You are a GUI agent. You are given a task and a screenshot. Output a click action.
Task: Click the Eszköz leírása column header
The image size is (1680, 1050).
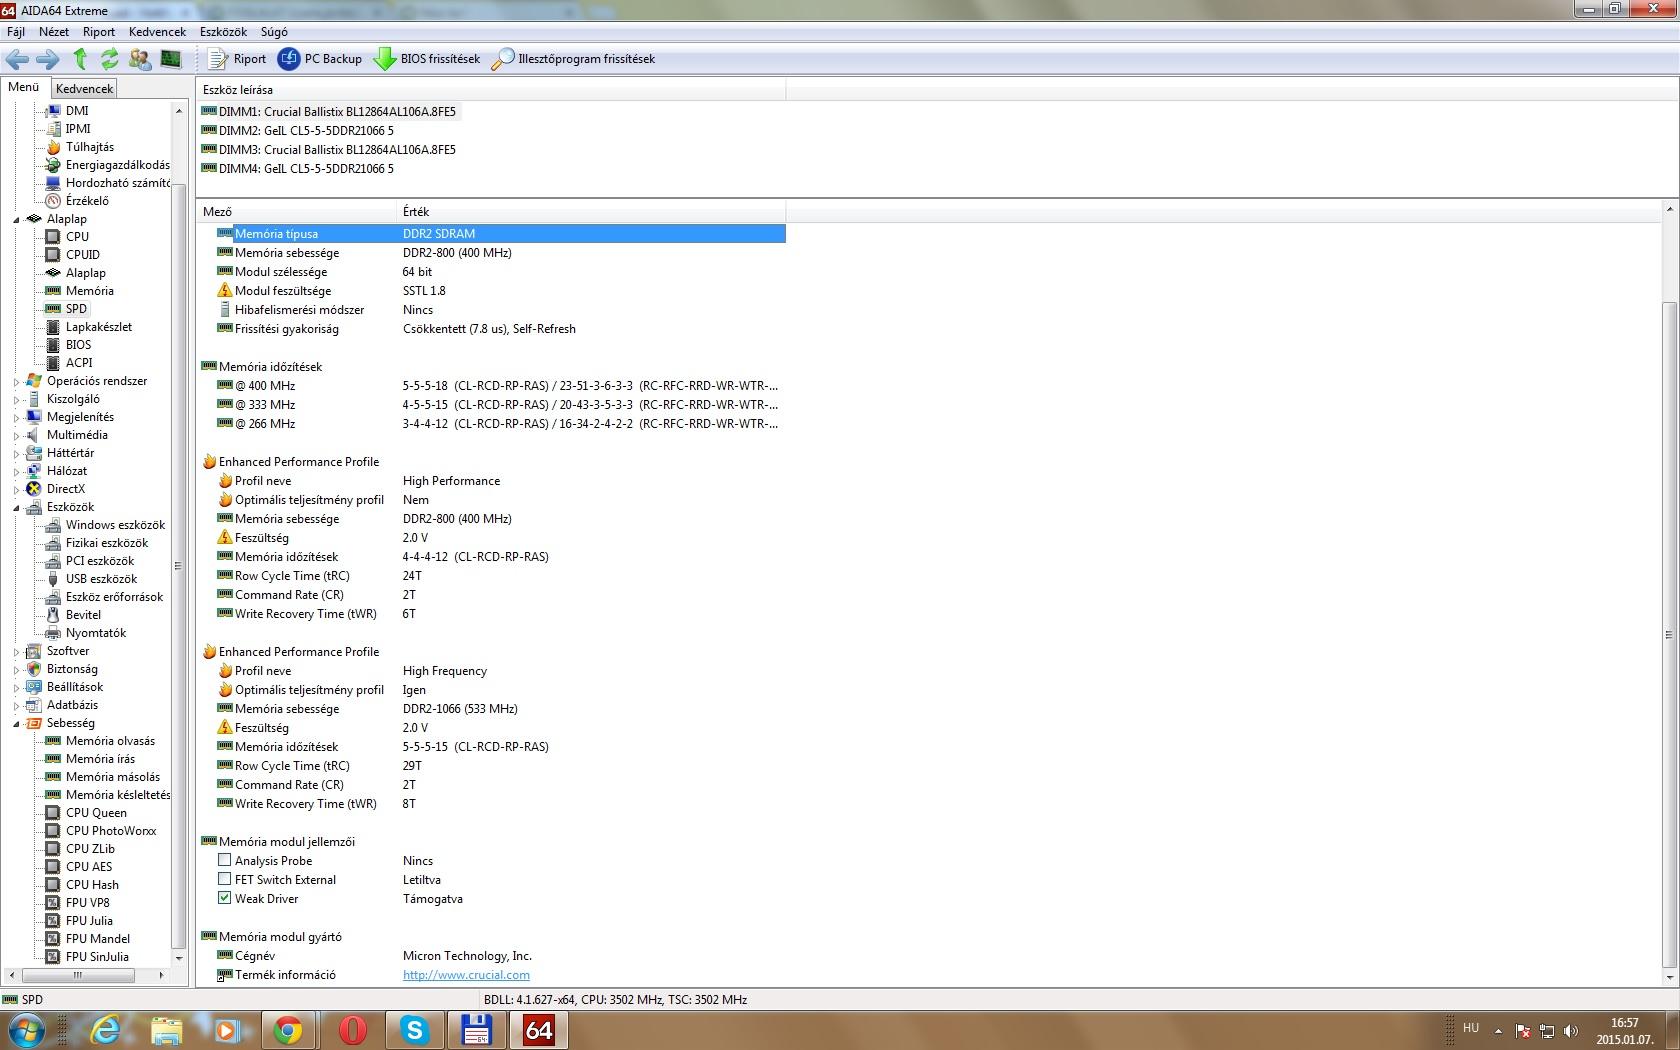point(491,90)
